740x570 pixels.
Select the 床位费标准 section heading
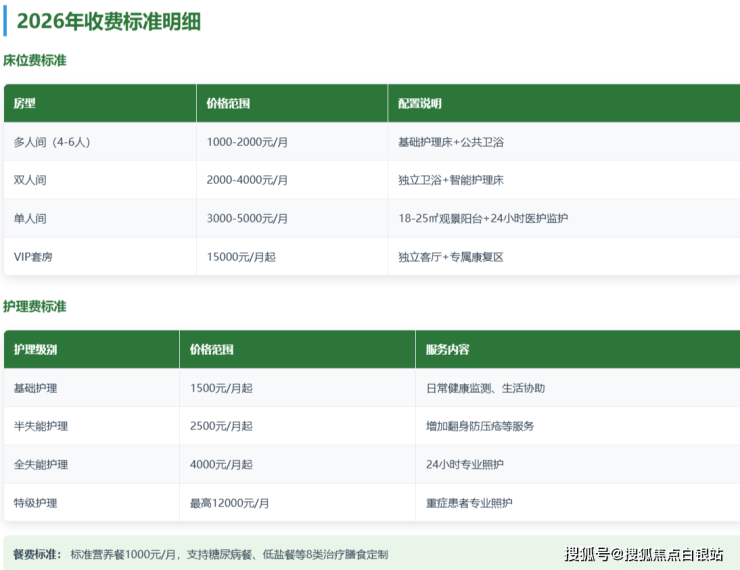pos(35,61)
